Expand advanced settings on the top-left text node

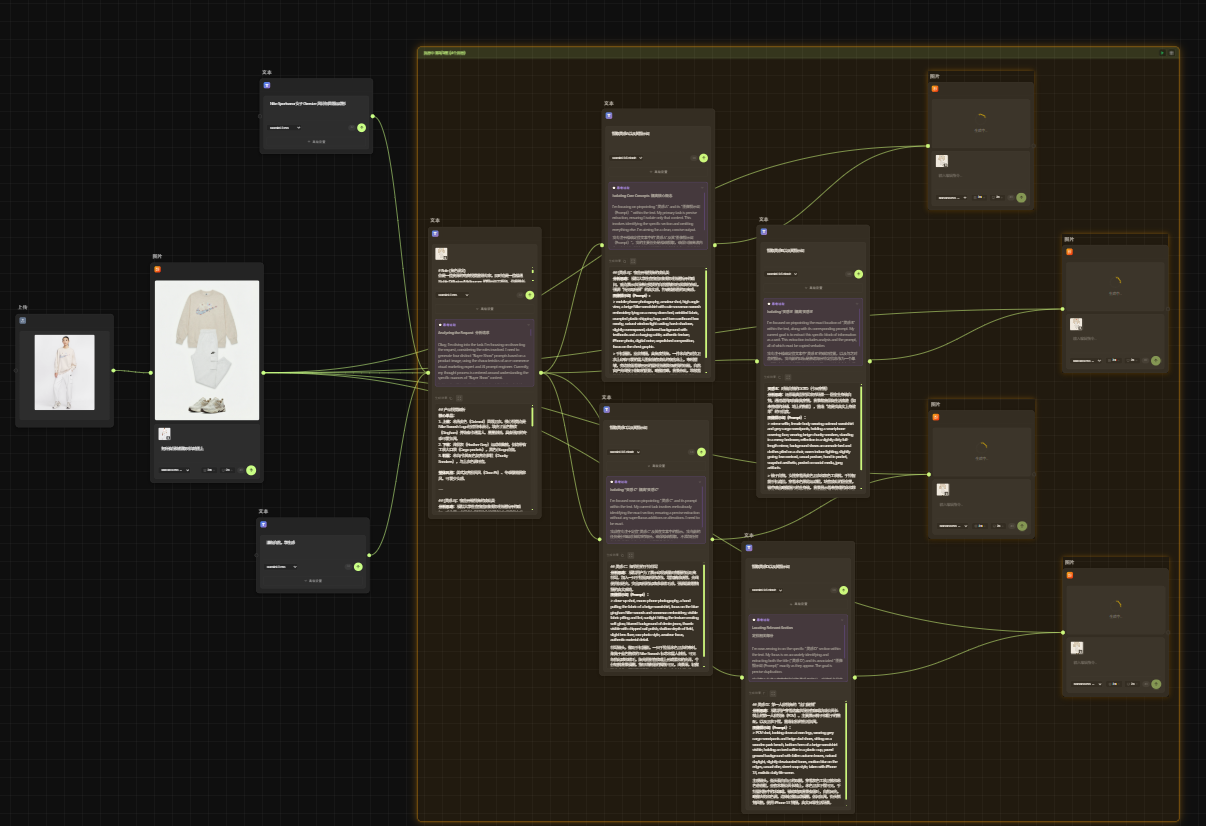coord(316,142)
